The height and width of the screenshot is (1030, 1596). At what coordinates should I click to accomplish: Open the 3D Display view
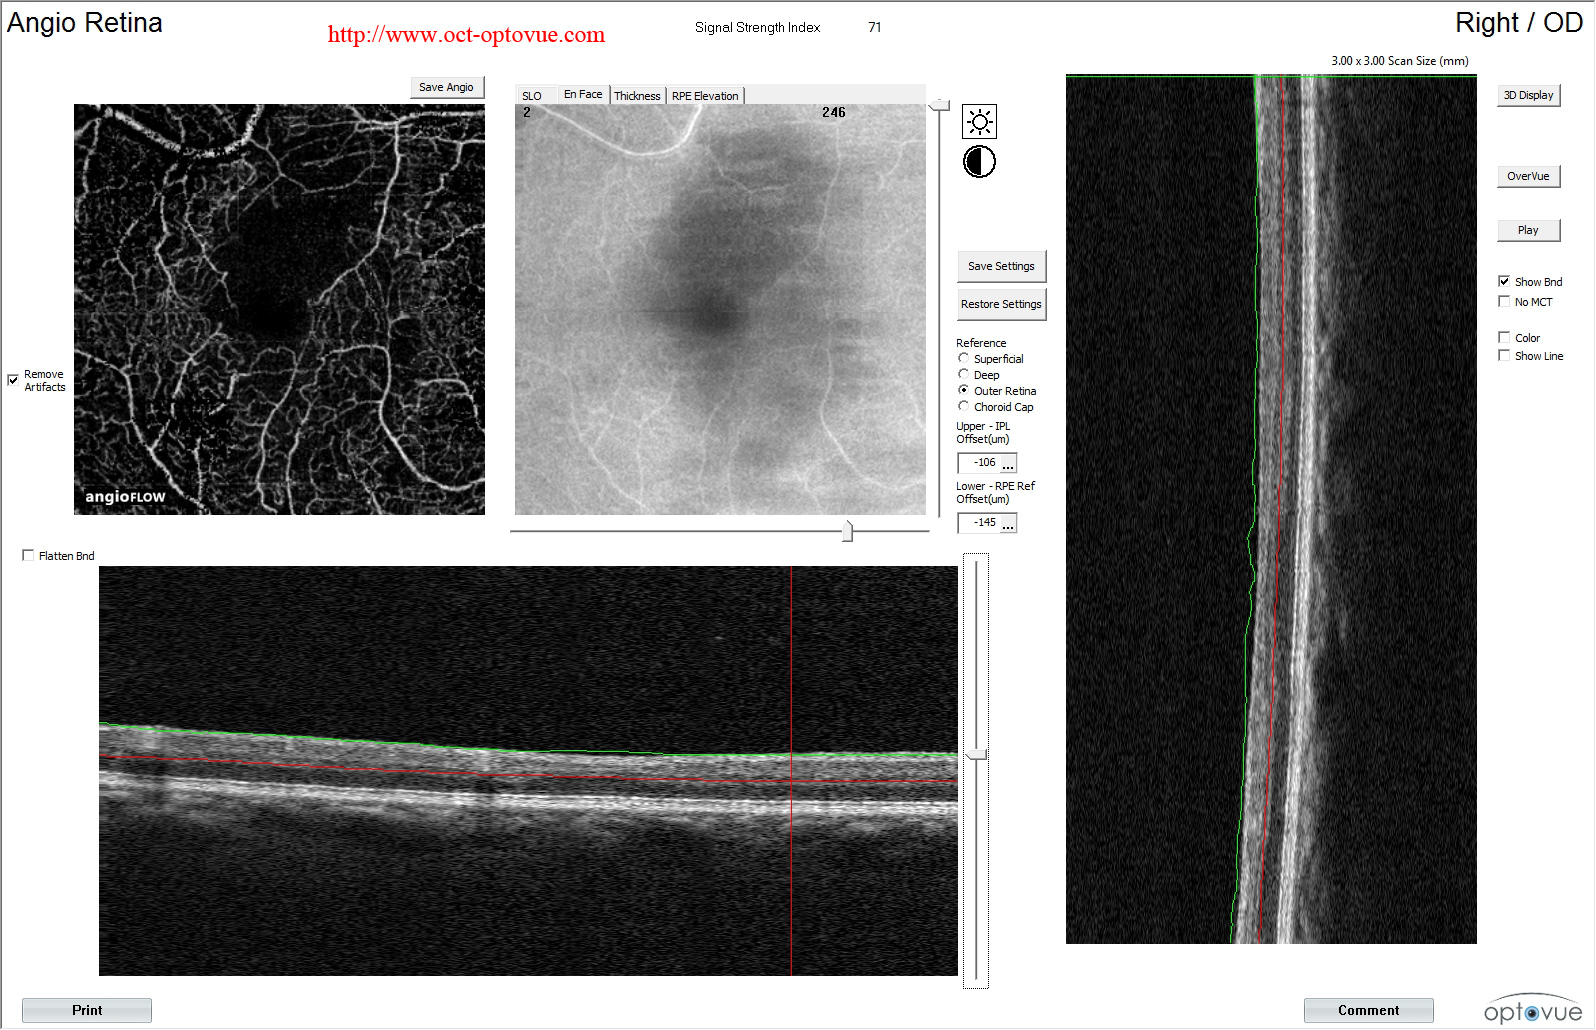coord(1528,95)
